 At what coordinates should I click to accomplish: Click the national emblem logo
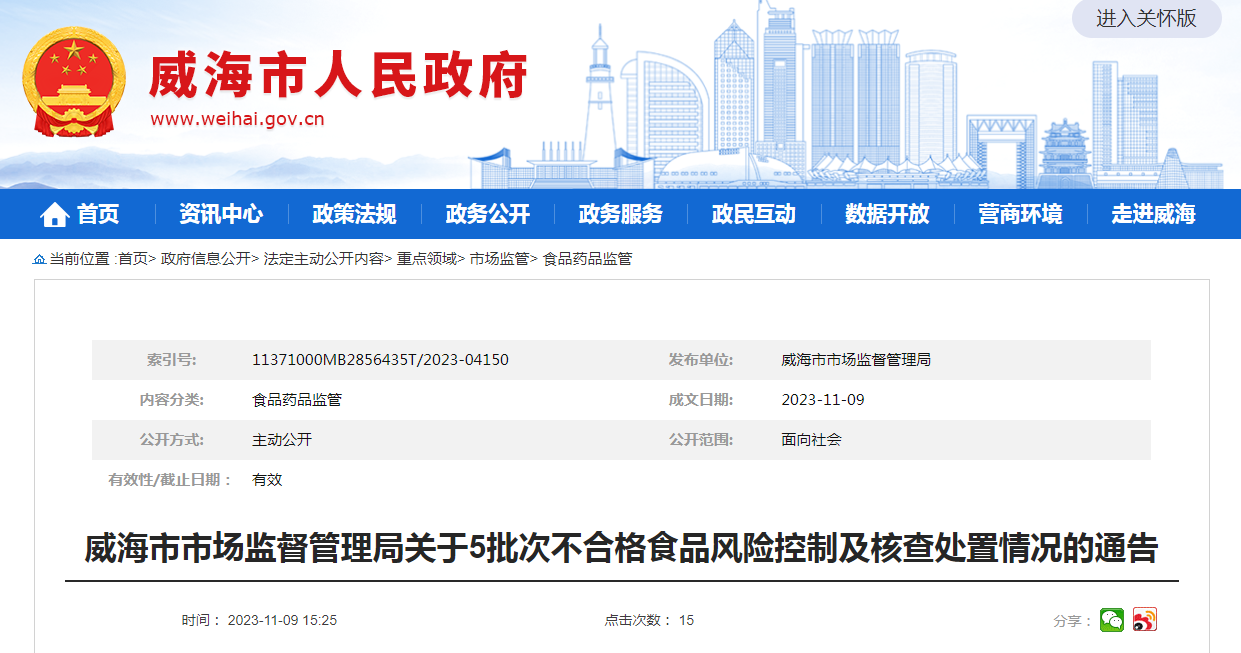[x=74, y=82]
